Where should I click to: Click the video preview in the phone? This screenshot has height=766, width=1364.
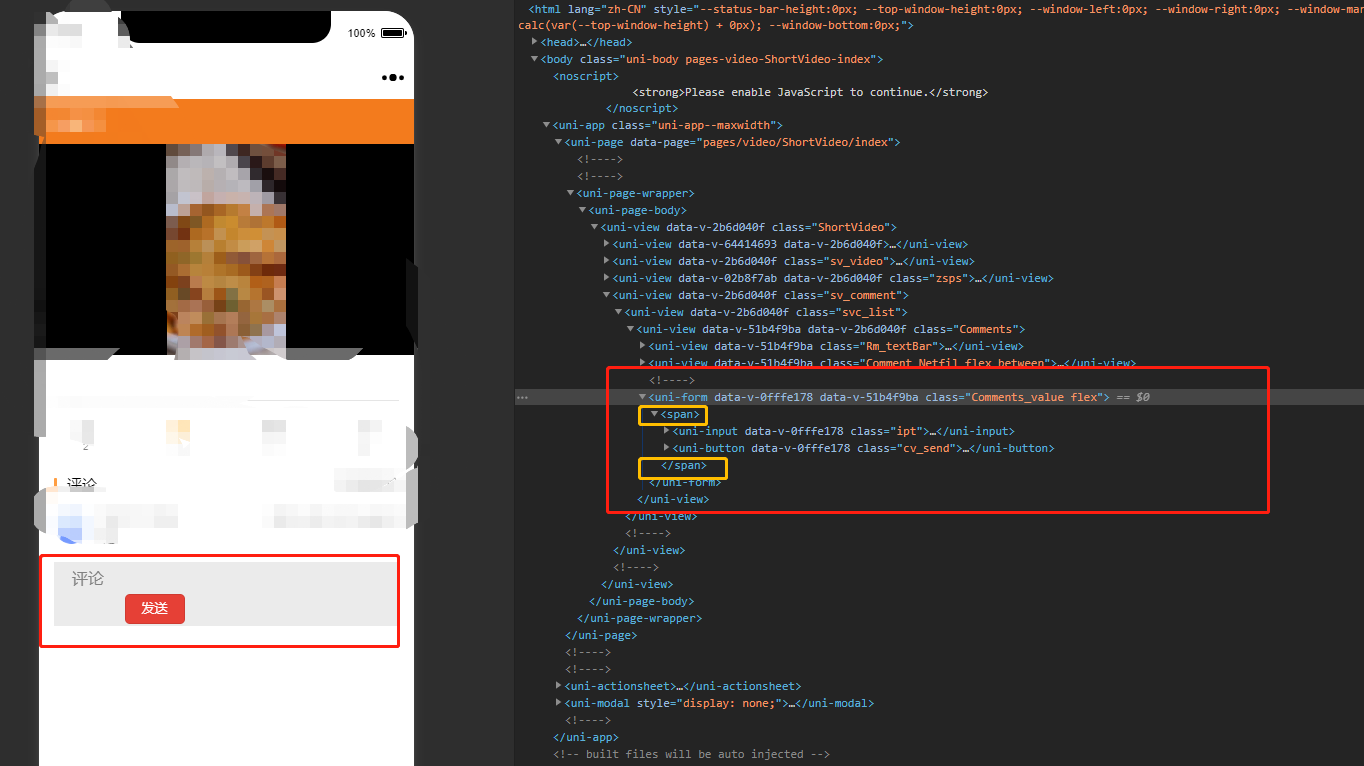point(226,249)
